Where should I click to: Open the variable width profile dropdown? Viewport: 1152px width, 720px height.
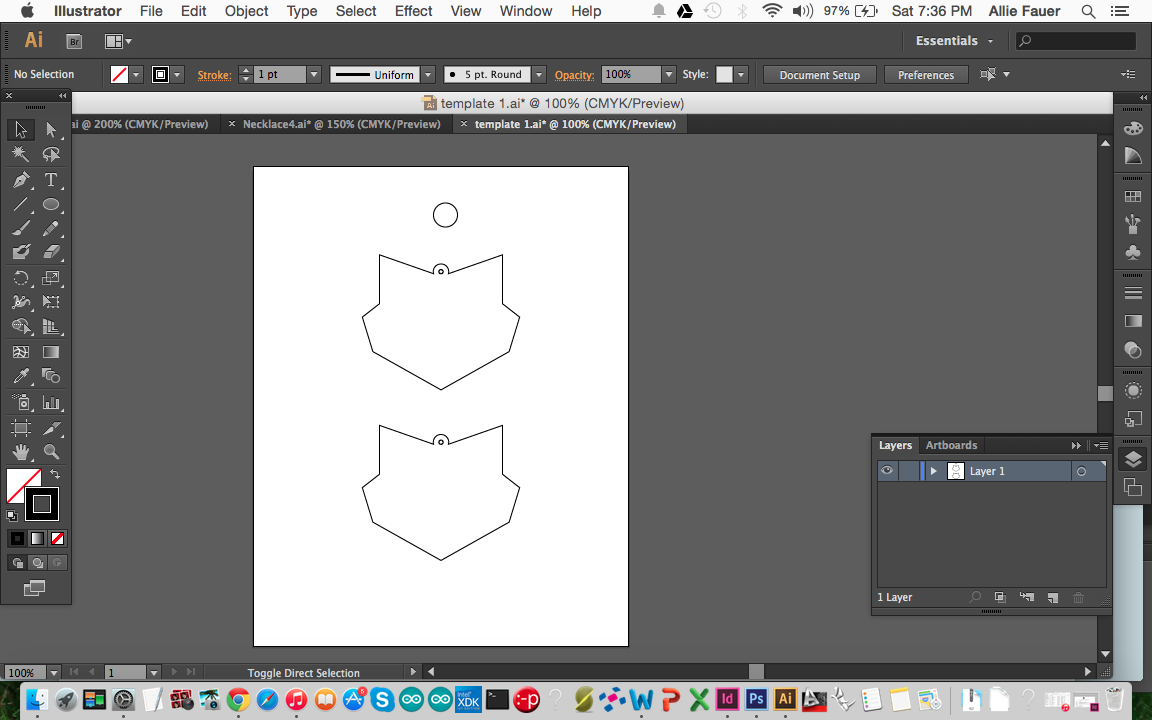click(427, 74)
